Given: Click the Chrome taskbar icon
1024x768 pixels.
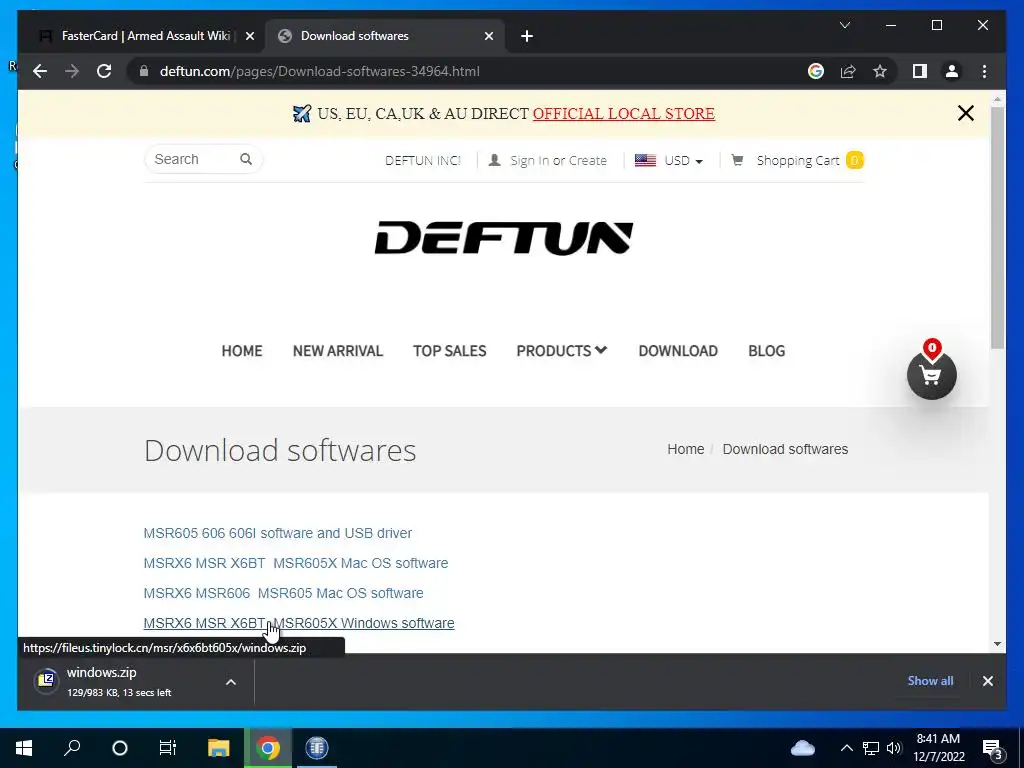Looking at the screenshot, I should click(x=267, y=748).
